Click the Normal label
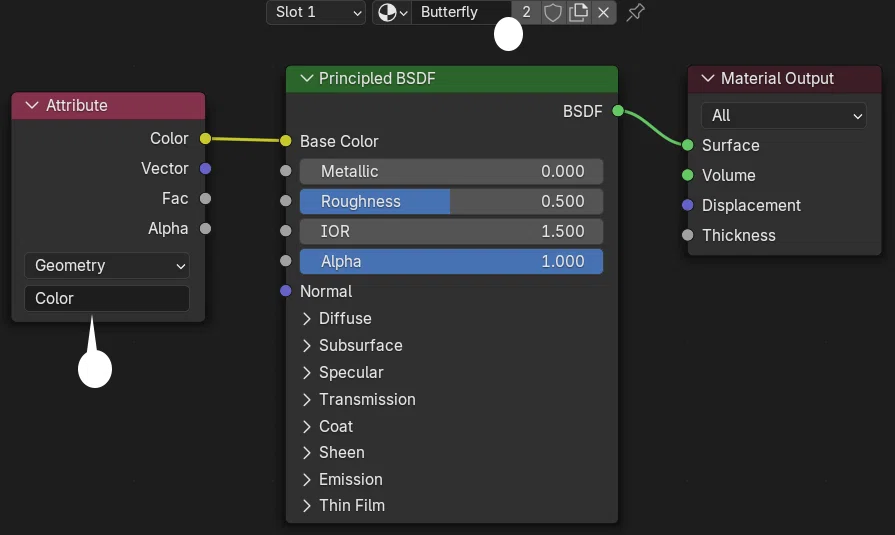The image size is (895, 535). [326, 292]
